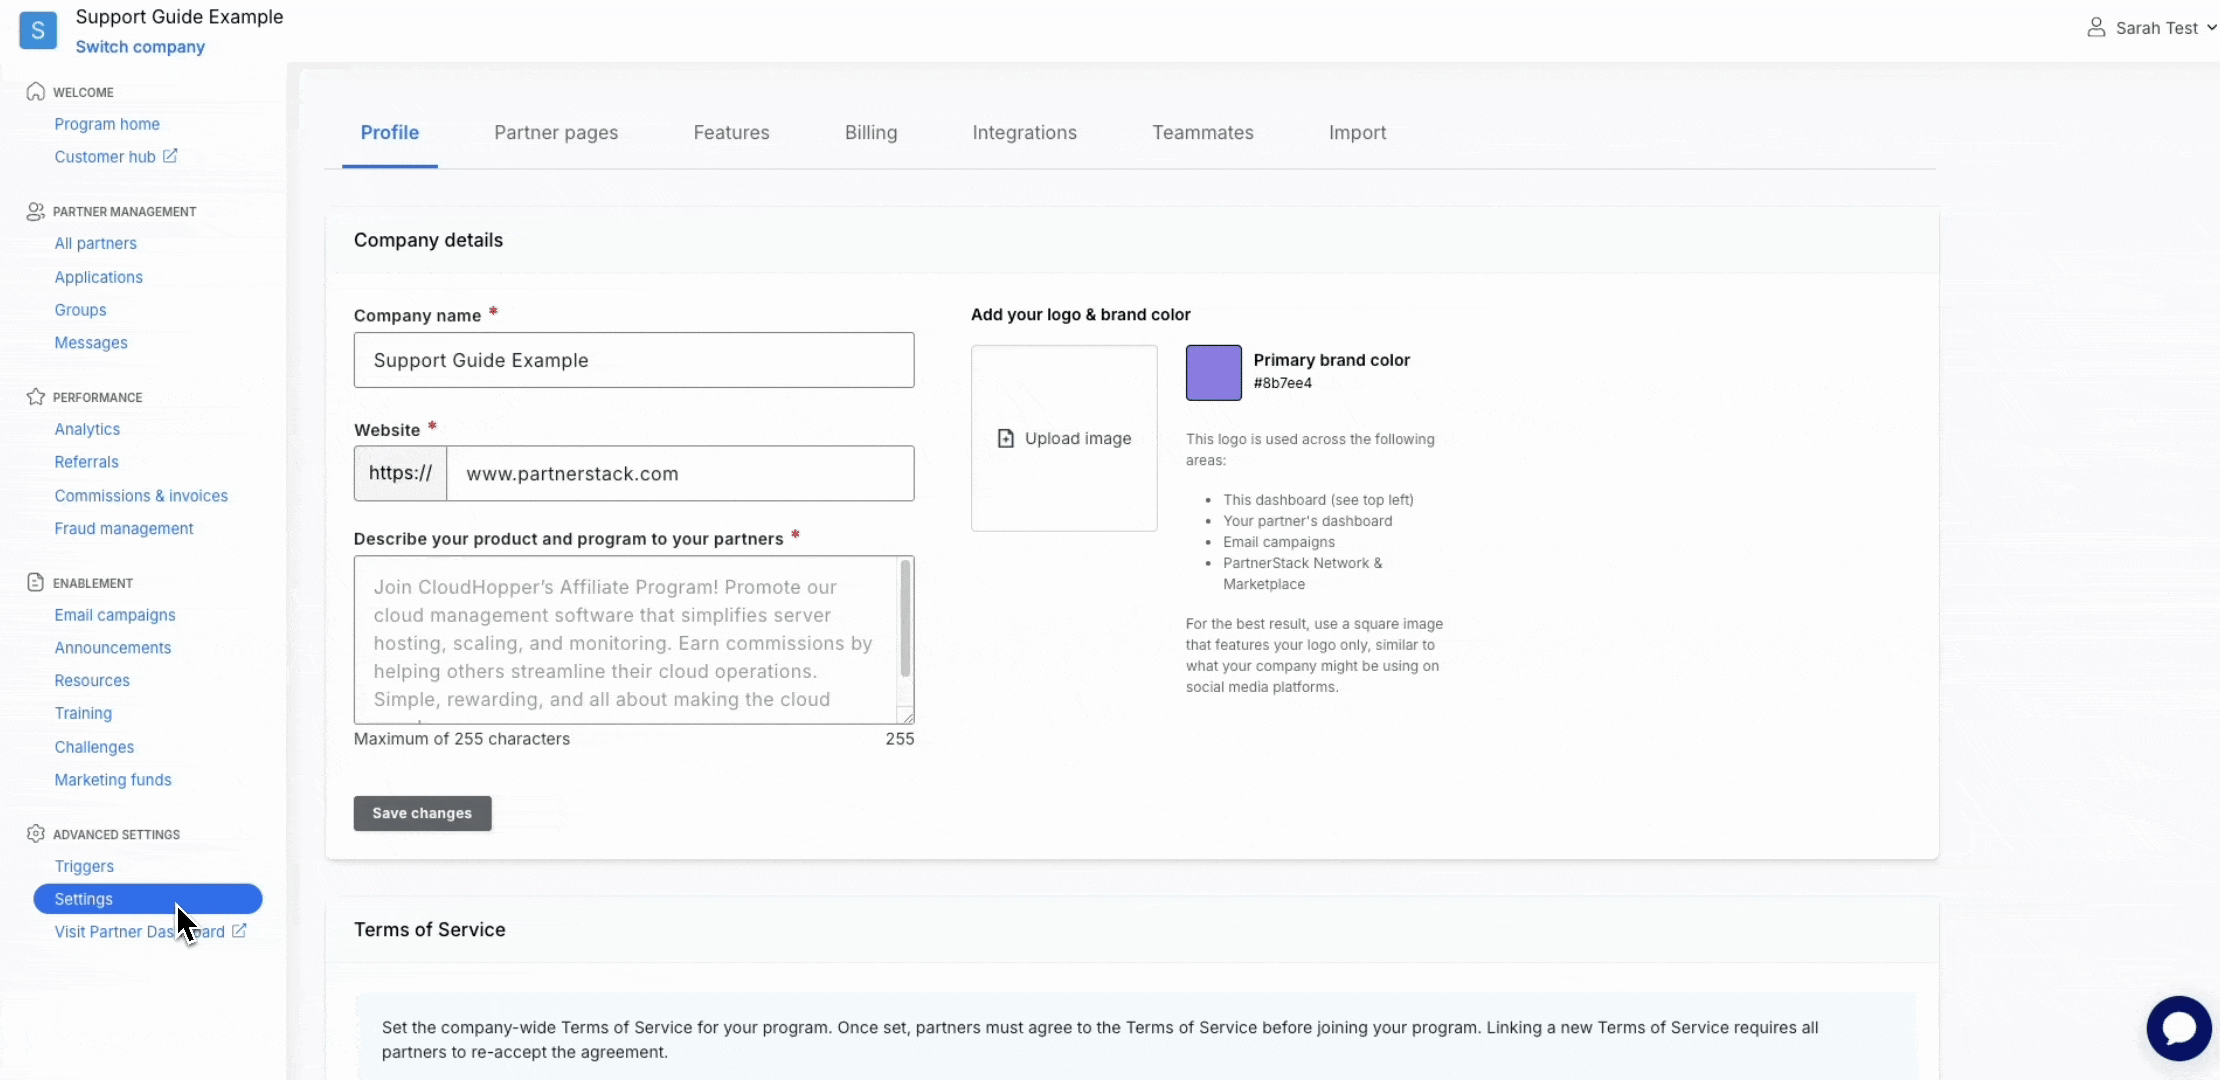Open Groups in the sidebar
The height and width of the screenshot is (1080, 2220).
tap(81, 310)
